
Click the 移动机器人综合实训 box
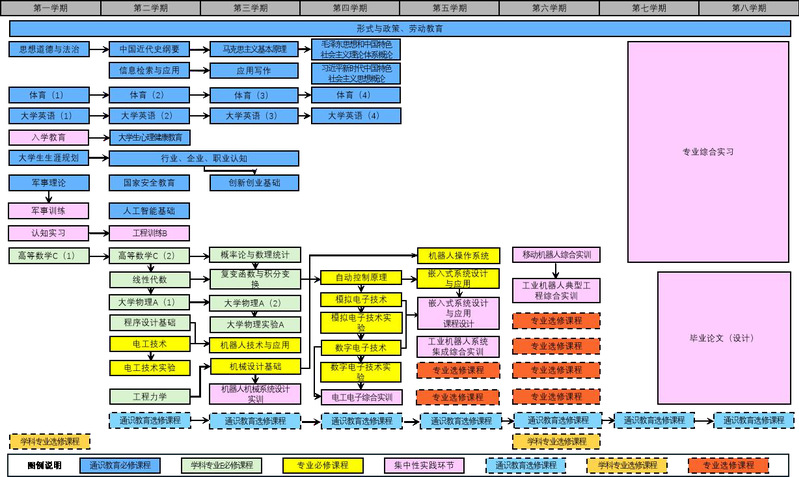point(557,255)
